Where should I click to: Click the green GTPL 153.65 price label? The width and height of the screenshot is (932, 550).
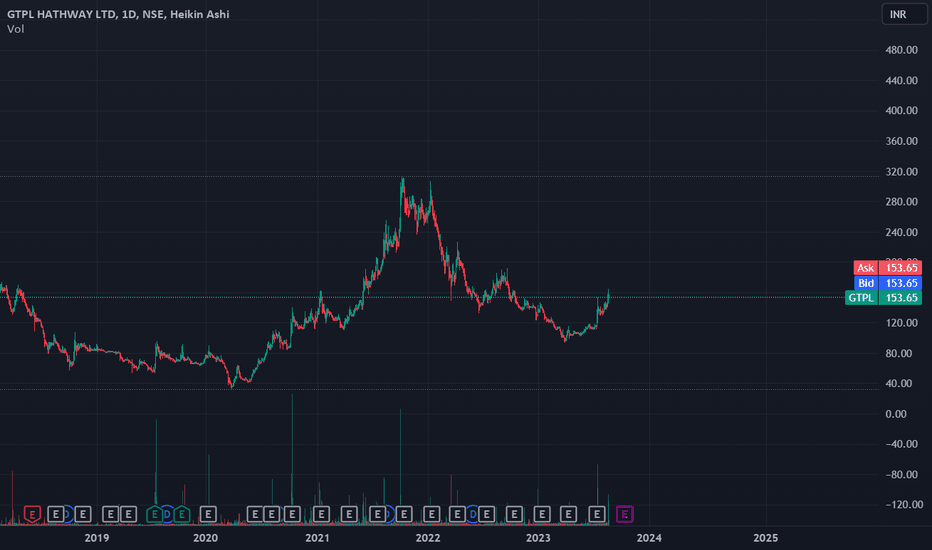(x=883, y=298)
